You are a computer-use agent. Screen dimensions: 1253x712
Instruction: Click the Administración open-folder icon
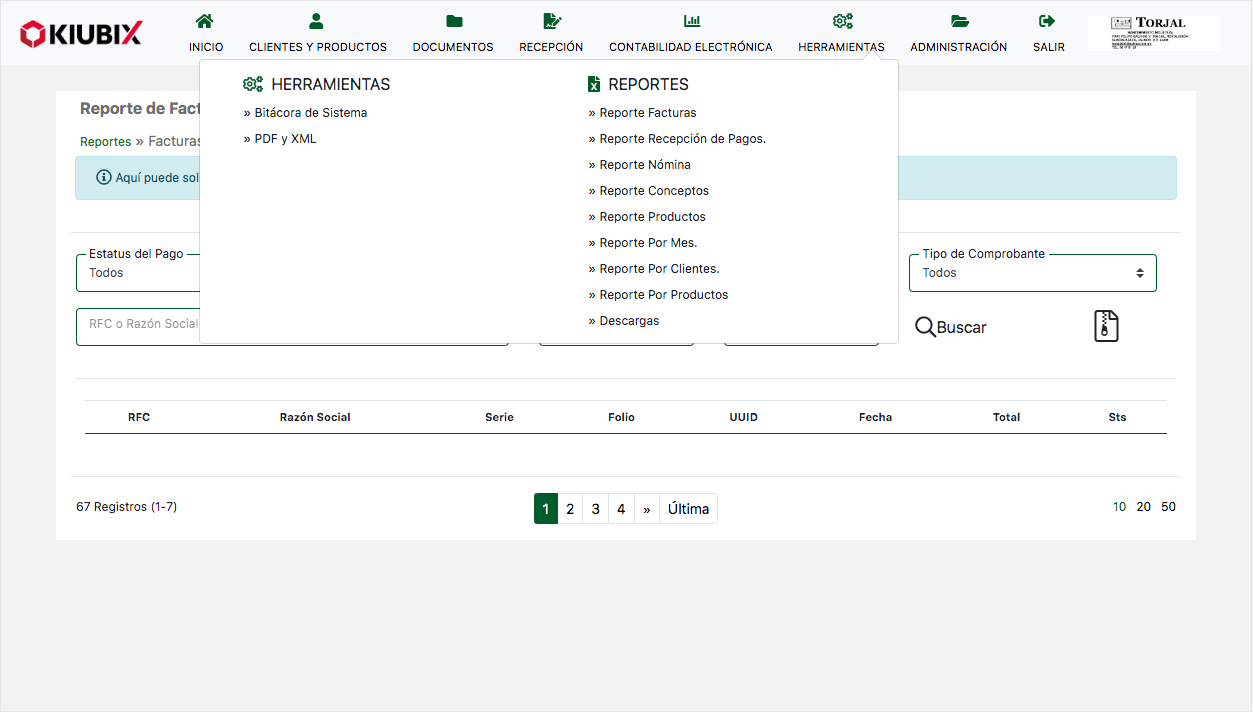[959, 21]
